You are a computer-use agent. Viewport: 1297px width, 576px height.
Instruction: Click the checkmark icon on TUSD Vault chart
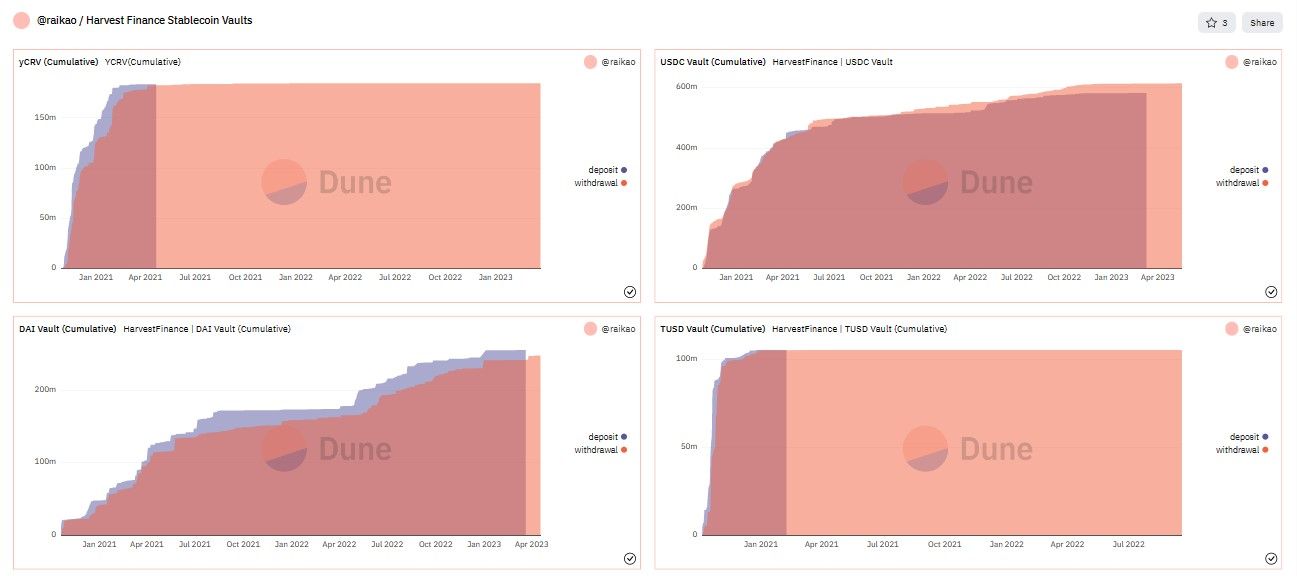point(1271,559)
